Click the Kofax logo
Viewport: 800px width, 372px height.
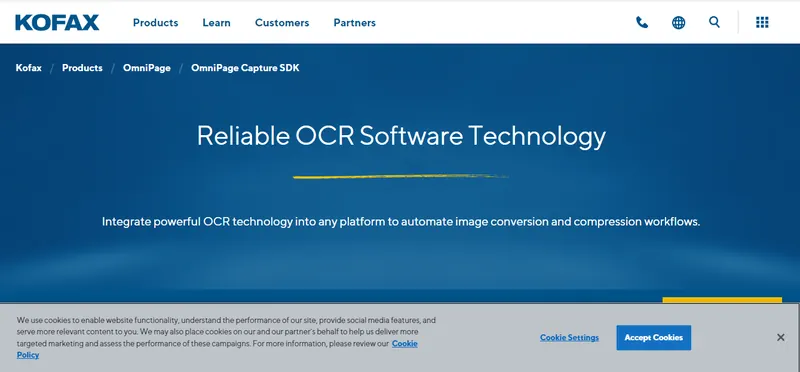click(57, 22)
